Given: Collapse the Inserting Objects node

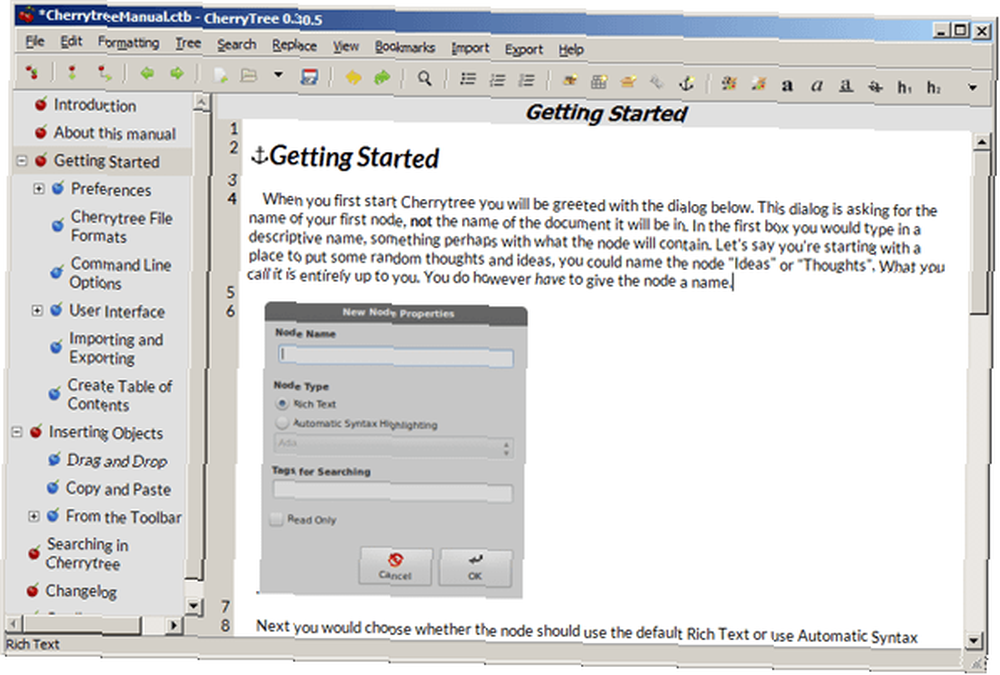Looking at the screenshot, I should pyautogui.click(x=17, y=433).
